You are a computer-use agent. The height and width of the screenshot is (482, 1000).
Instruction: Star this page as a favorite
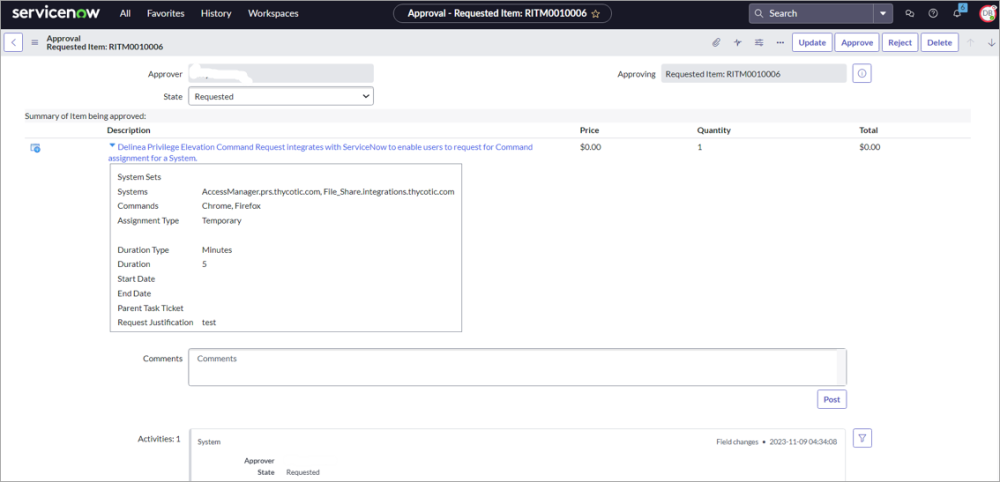pyautogui.click(x=596, y=14)
